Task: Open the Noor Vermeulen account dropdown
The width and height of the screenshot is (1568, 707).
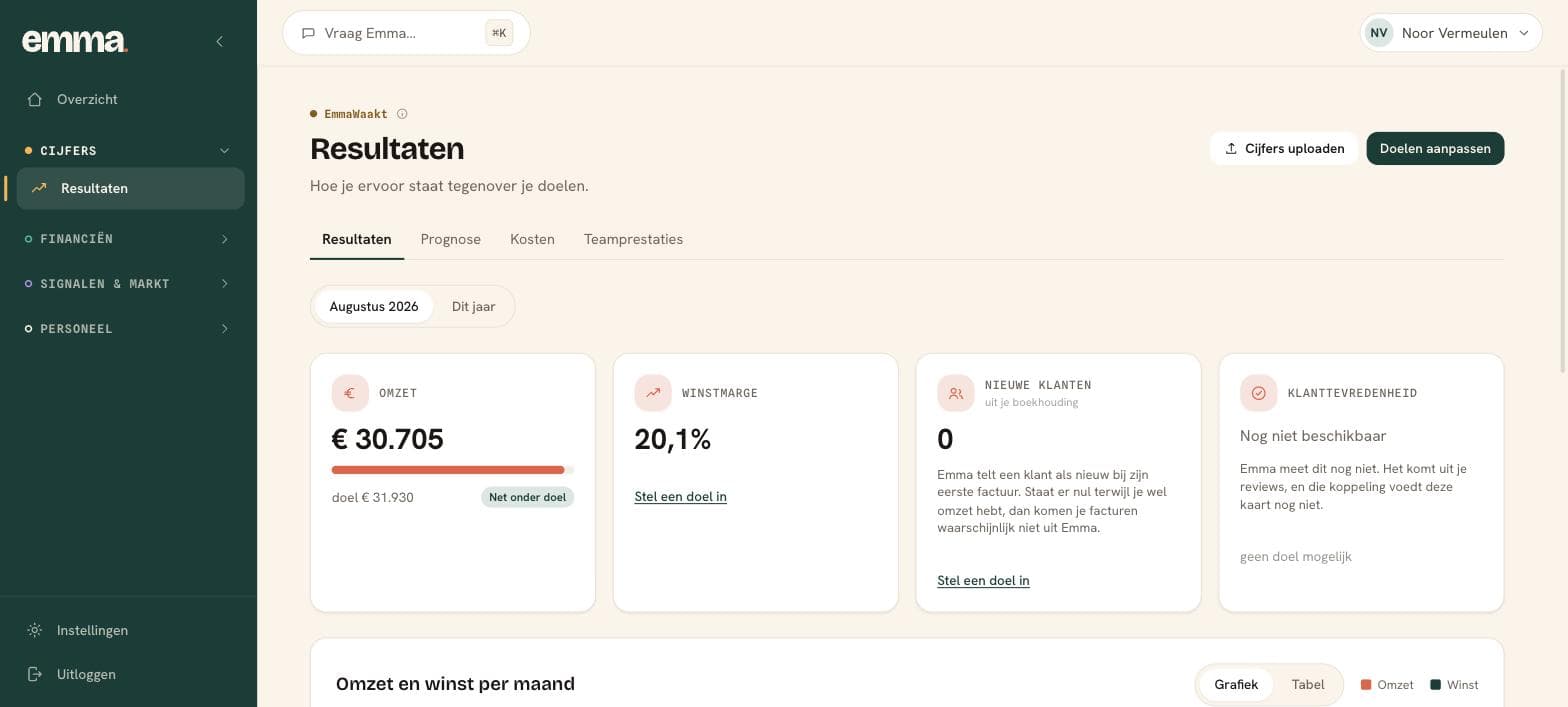Action: pos(1451,33)
